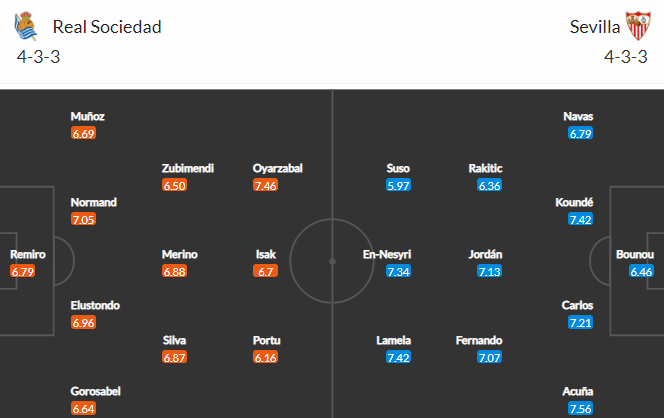Click the Real Sociedad club crest
664x418 pixels.
pyautogui.click(x=27, y=25)
